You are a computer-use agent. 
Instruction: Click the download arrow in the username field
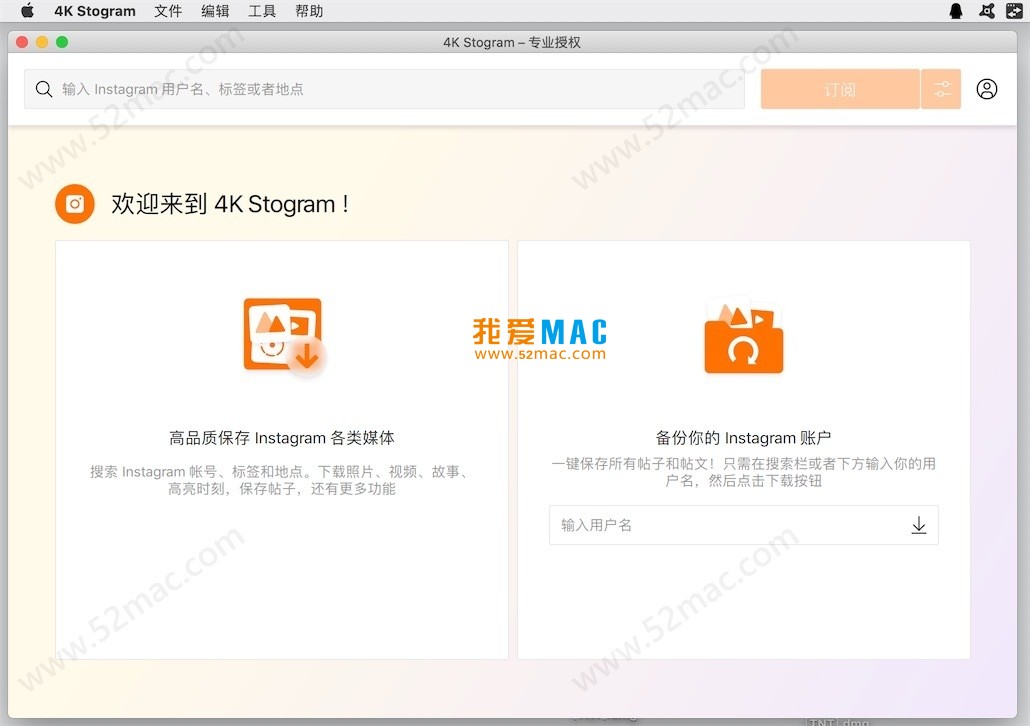pos(919,525)
